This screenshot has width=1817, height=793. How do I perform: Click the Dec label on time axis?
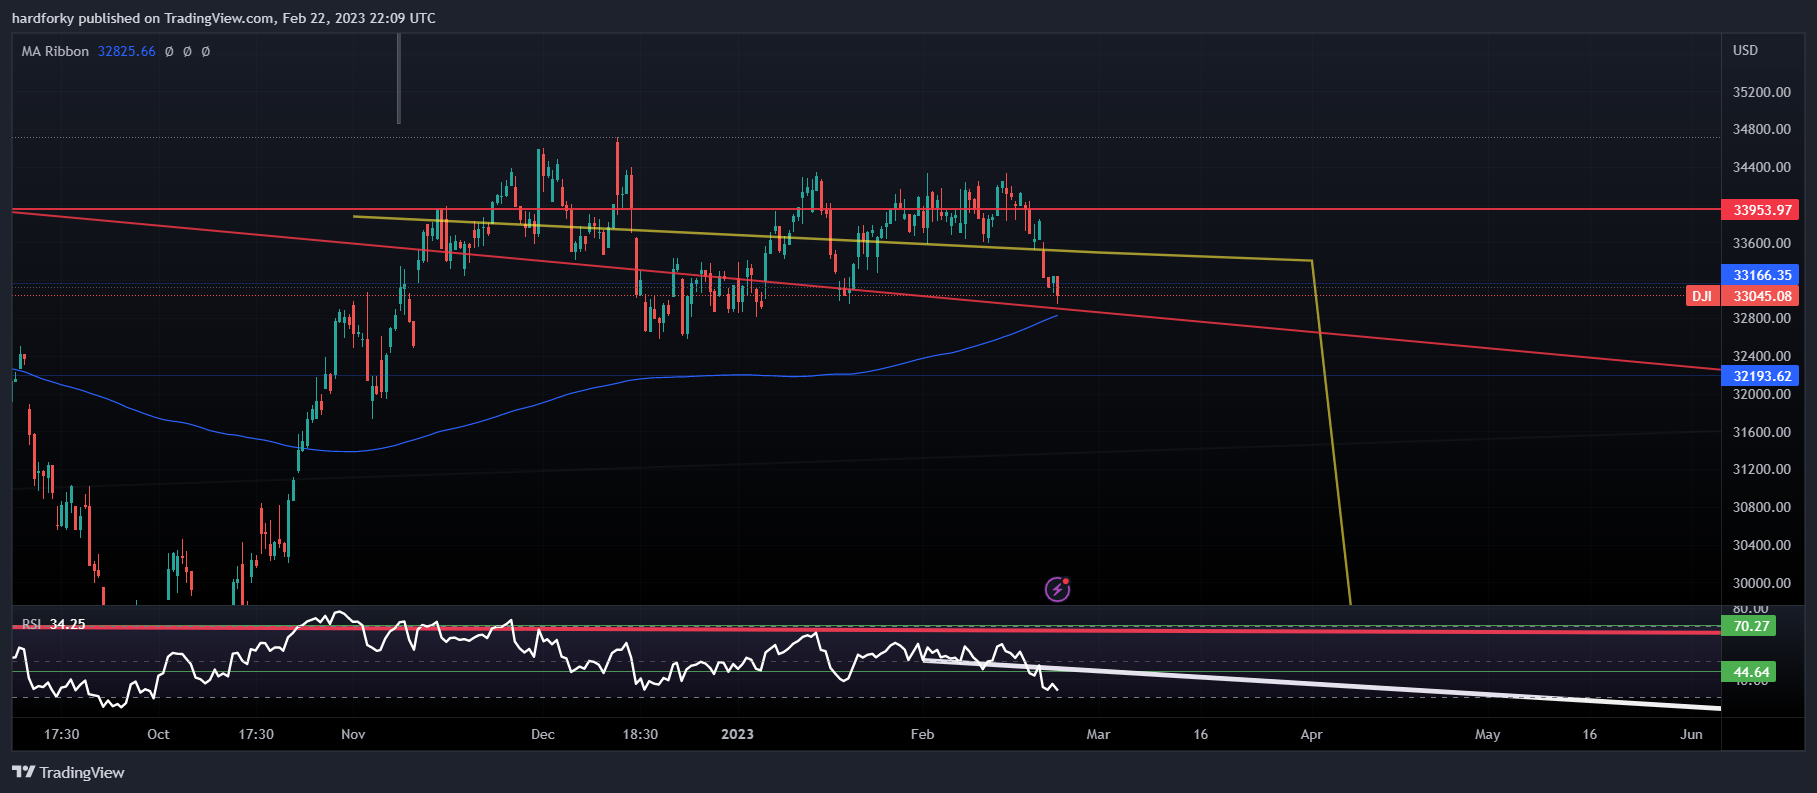coord(543,734)
